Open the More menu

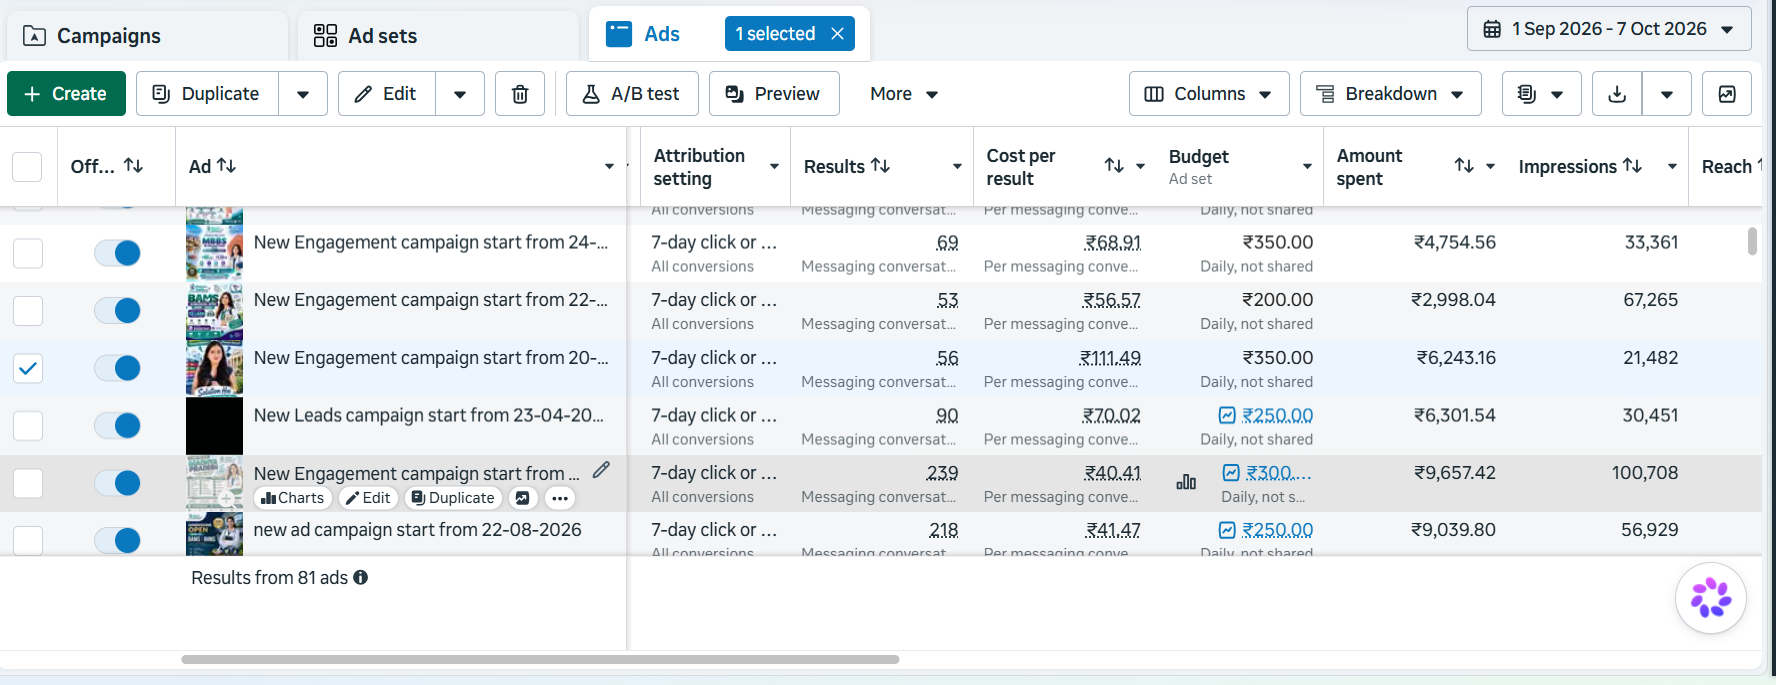coord(904,94)
